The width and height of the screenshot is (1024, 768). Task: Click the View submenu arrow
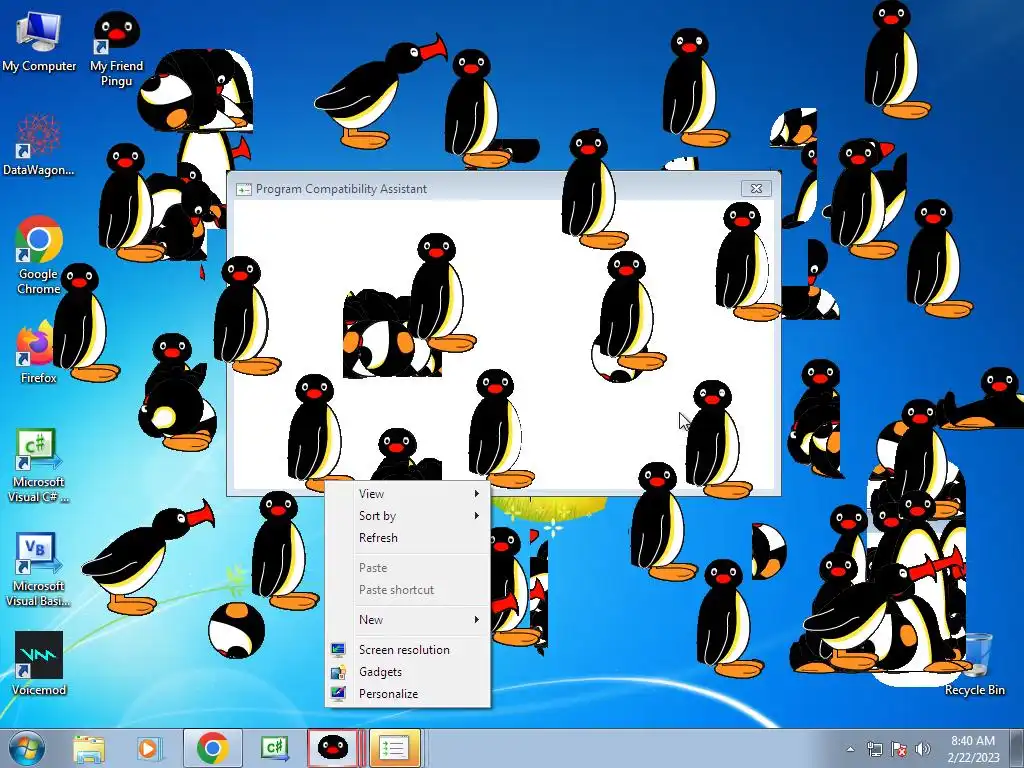(x=477, y=494)
